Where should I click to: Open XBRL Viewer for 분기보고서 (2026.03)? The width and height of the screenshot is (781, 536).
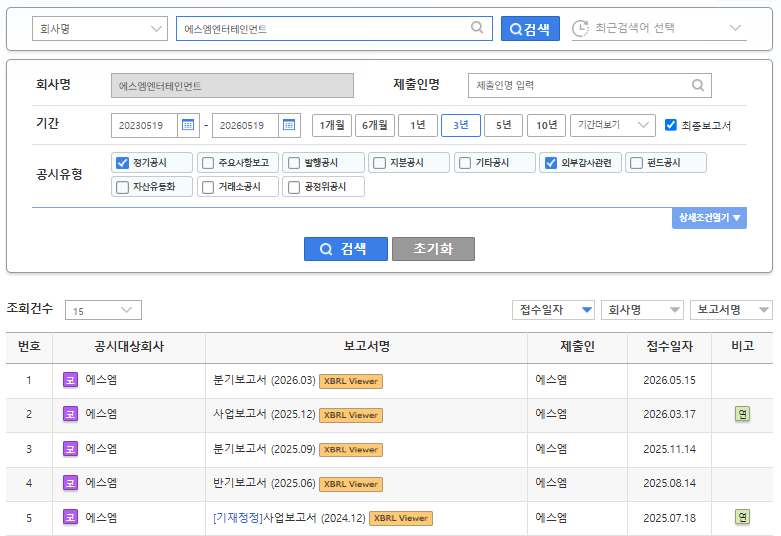pos(351,381)
